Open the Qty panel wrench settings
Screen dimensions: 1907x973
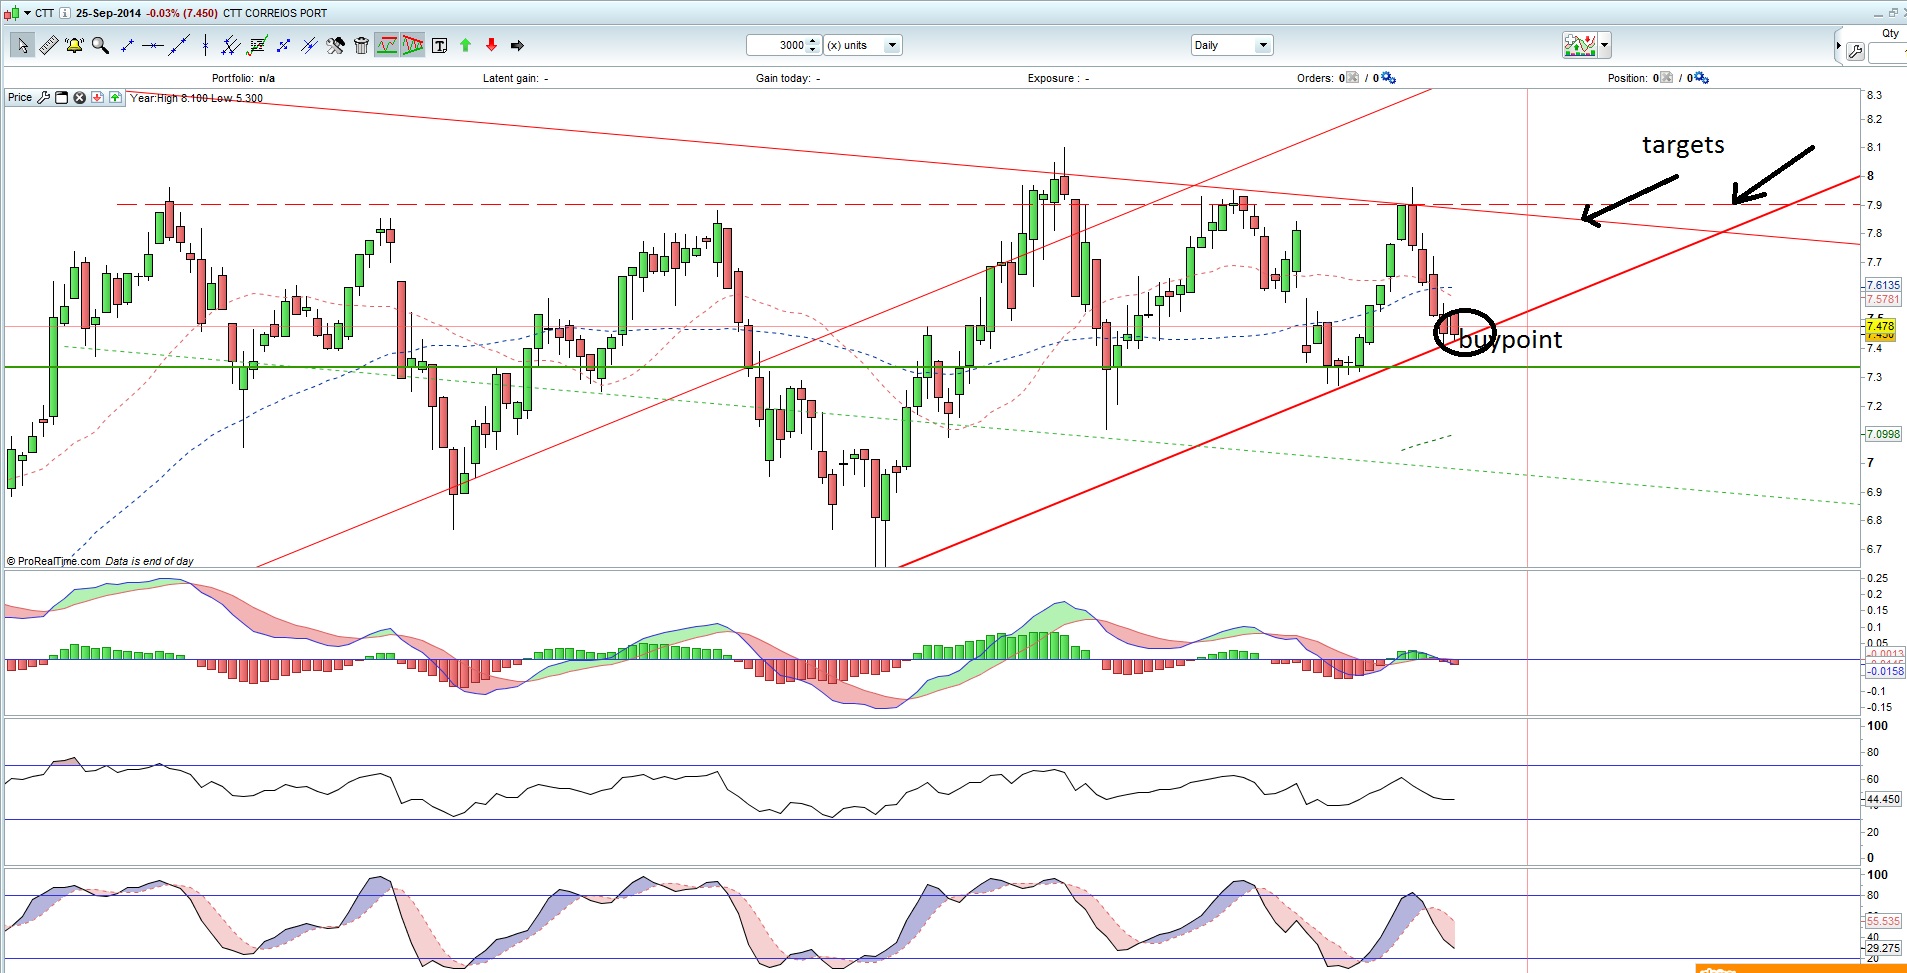(1856, 52)
